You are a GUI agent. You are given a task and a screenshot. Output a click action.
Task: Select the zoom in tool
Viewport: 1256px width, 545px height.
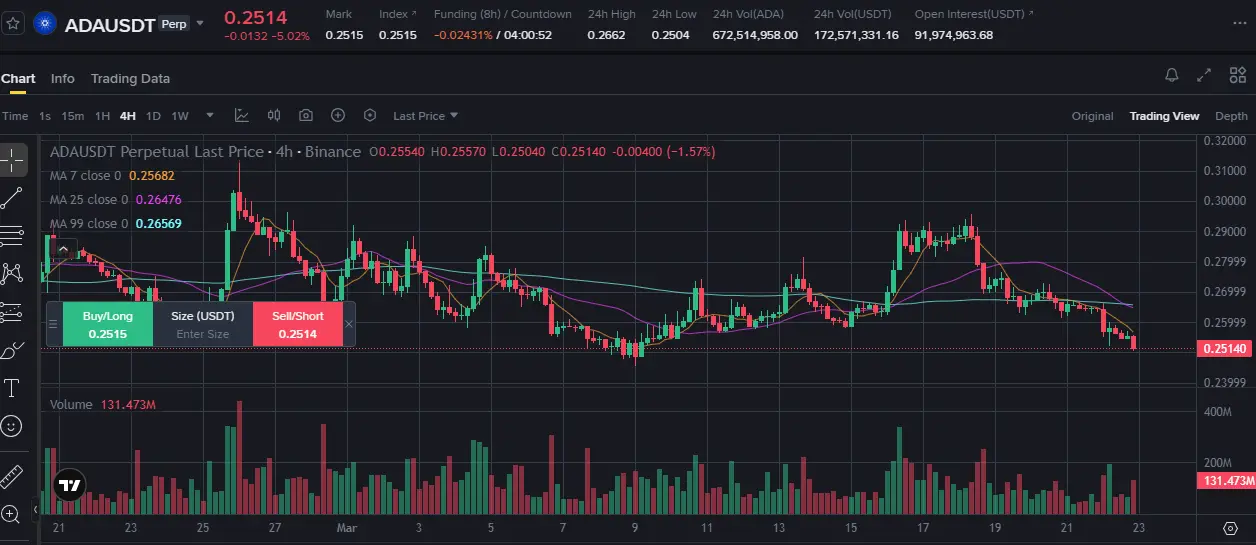coord(13,514)
